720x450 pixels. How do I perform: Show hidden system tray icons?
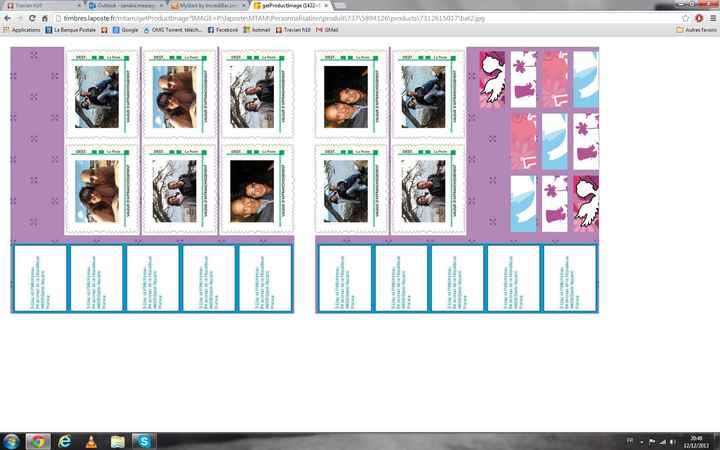[641, 442]
